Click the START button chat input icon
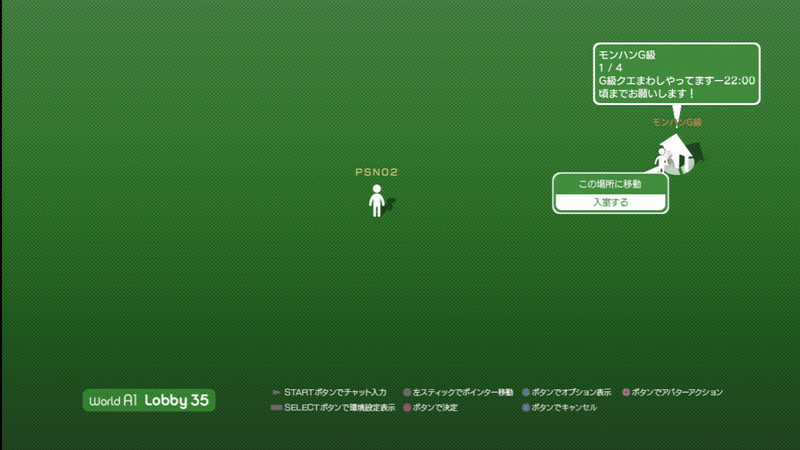The image size is (800, 450). coord(276,393)
